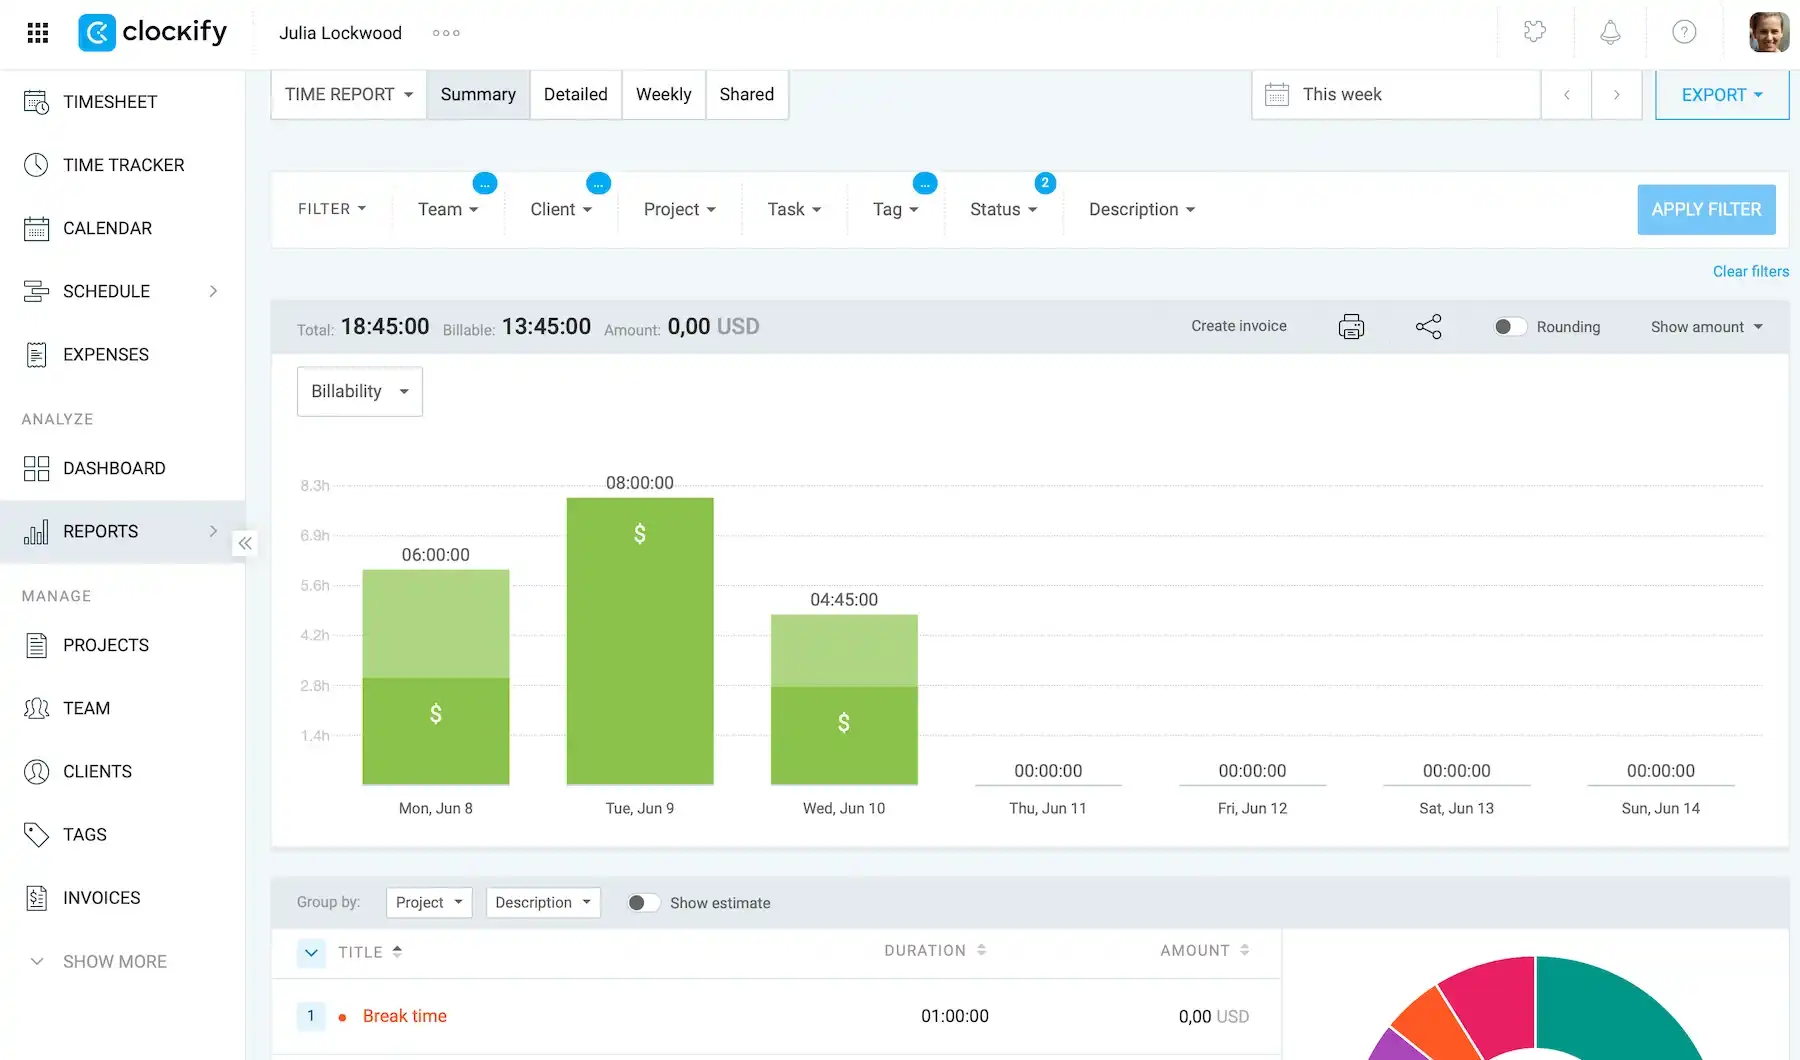This screenshot has height=1060, width=1800.
Task: Open the apps grid menu icon
Action: [38, 33]
